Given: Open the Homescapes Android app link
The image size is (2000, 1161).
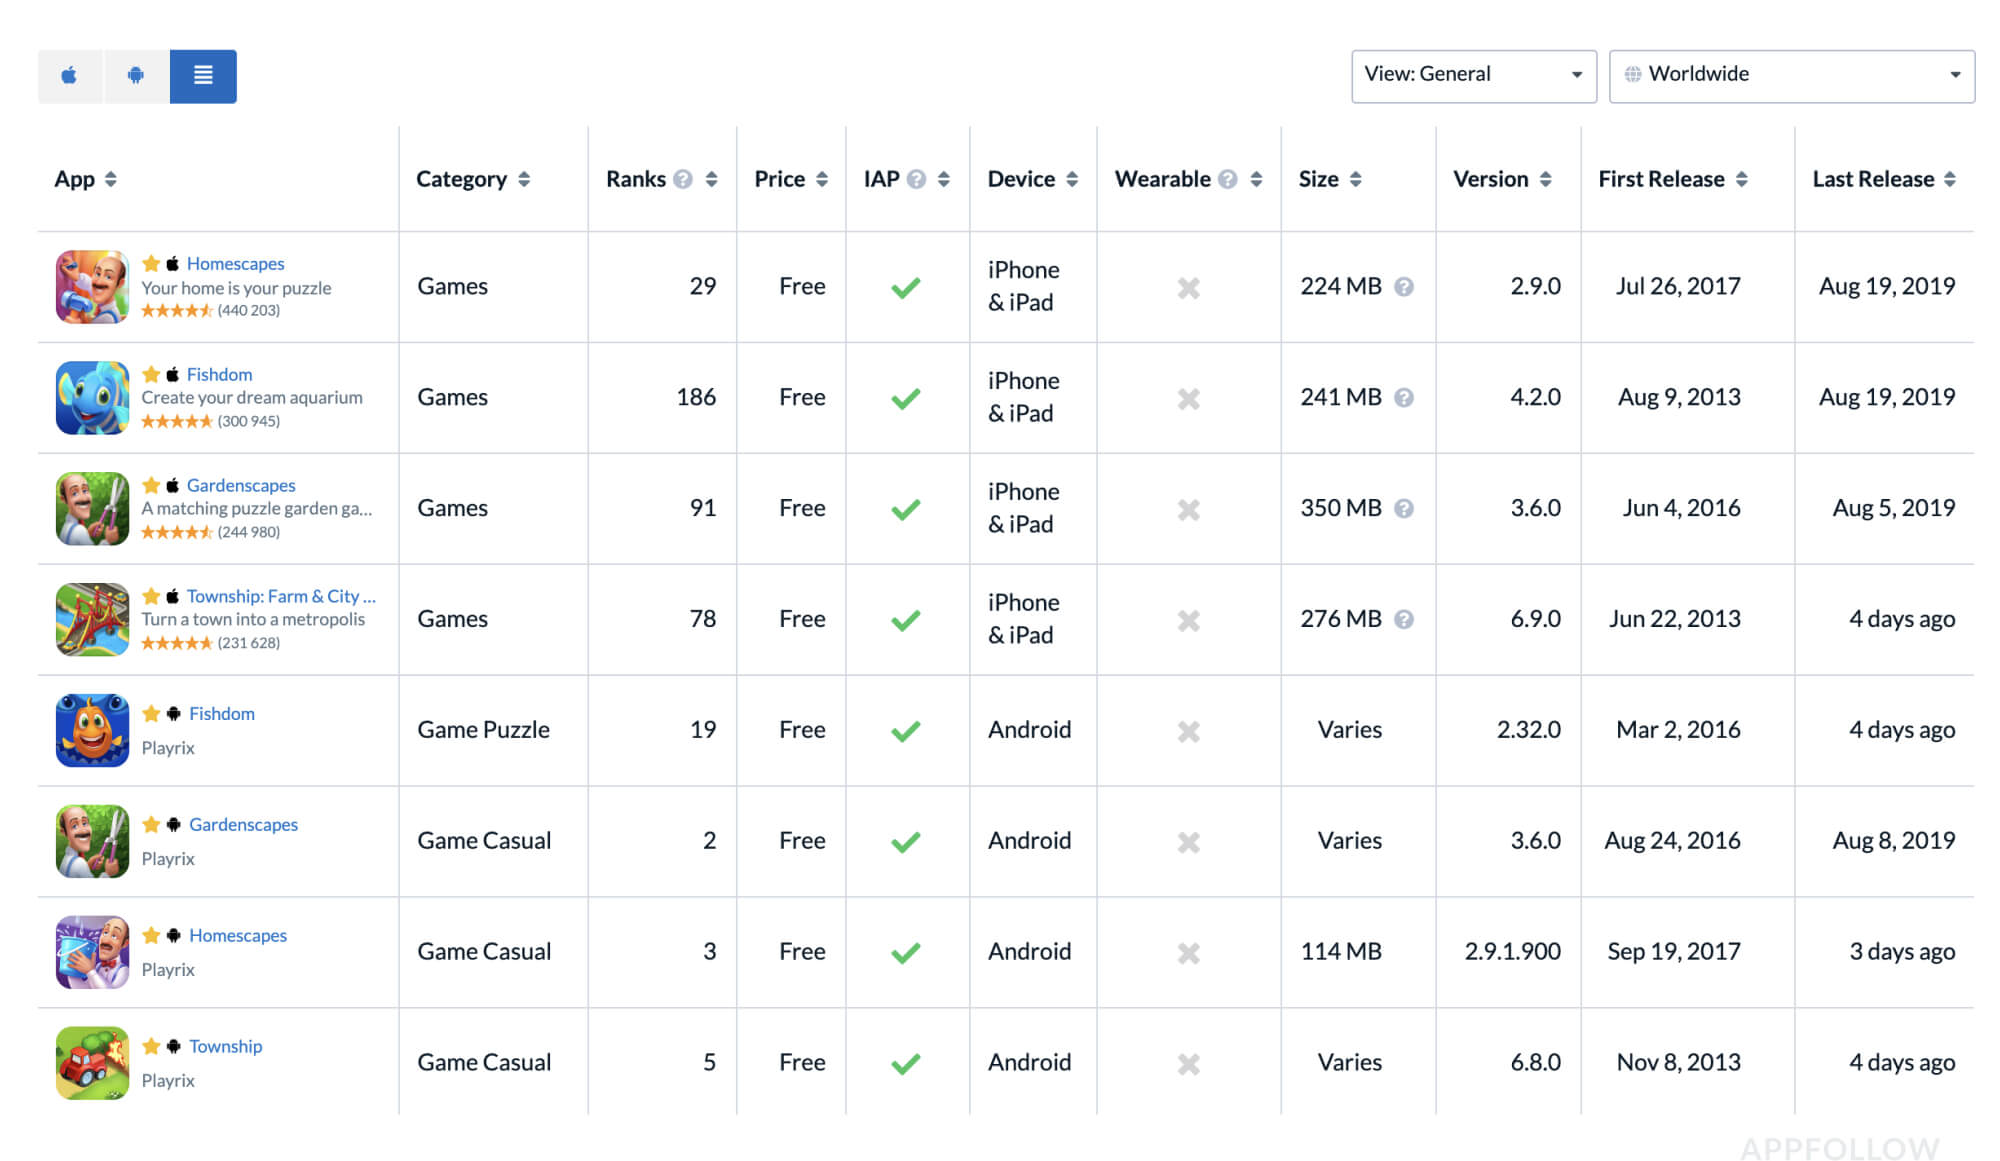Looking at the screenshot, I should [238, 936].
